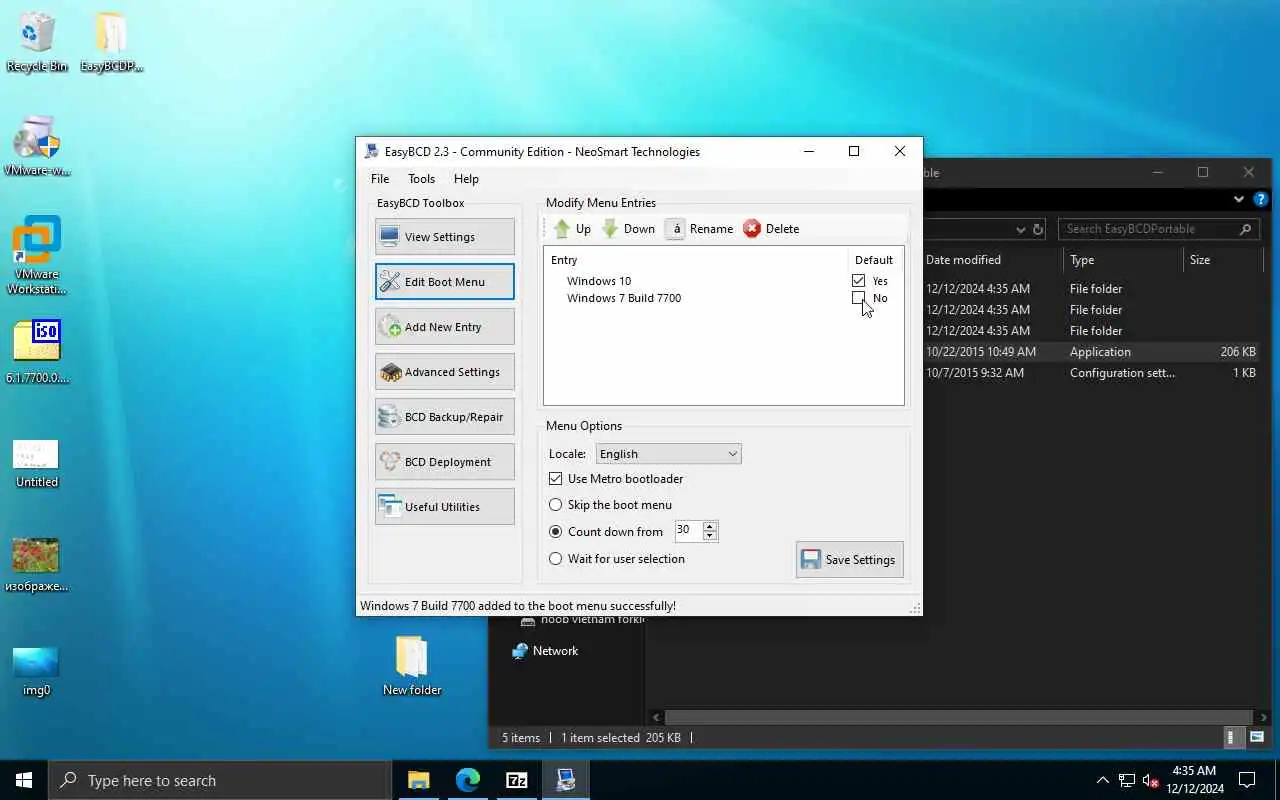Open the muted volume tray icon
The image size is (1280, 800).
coord(1151,780)
